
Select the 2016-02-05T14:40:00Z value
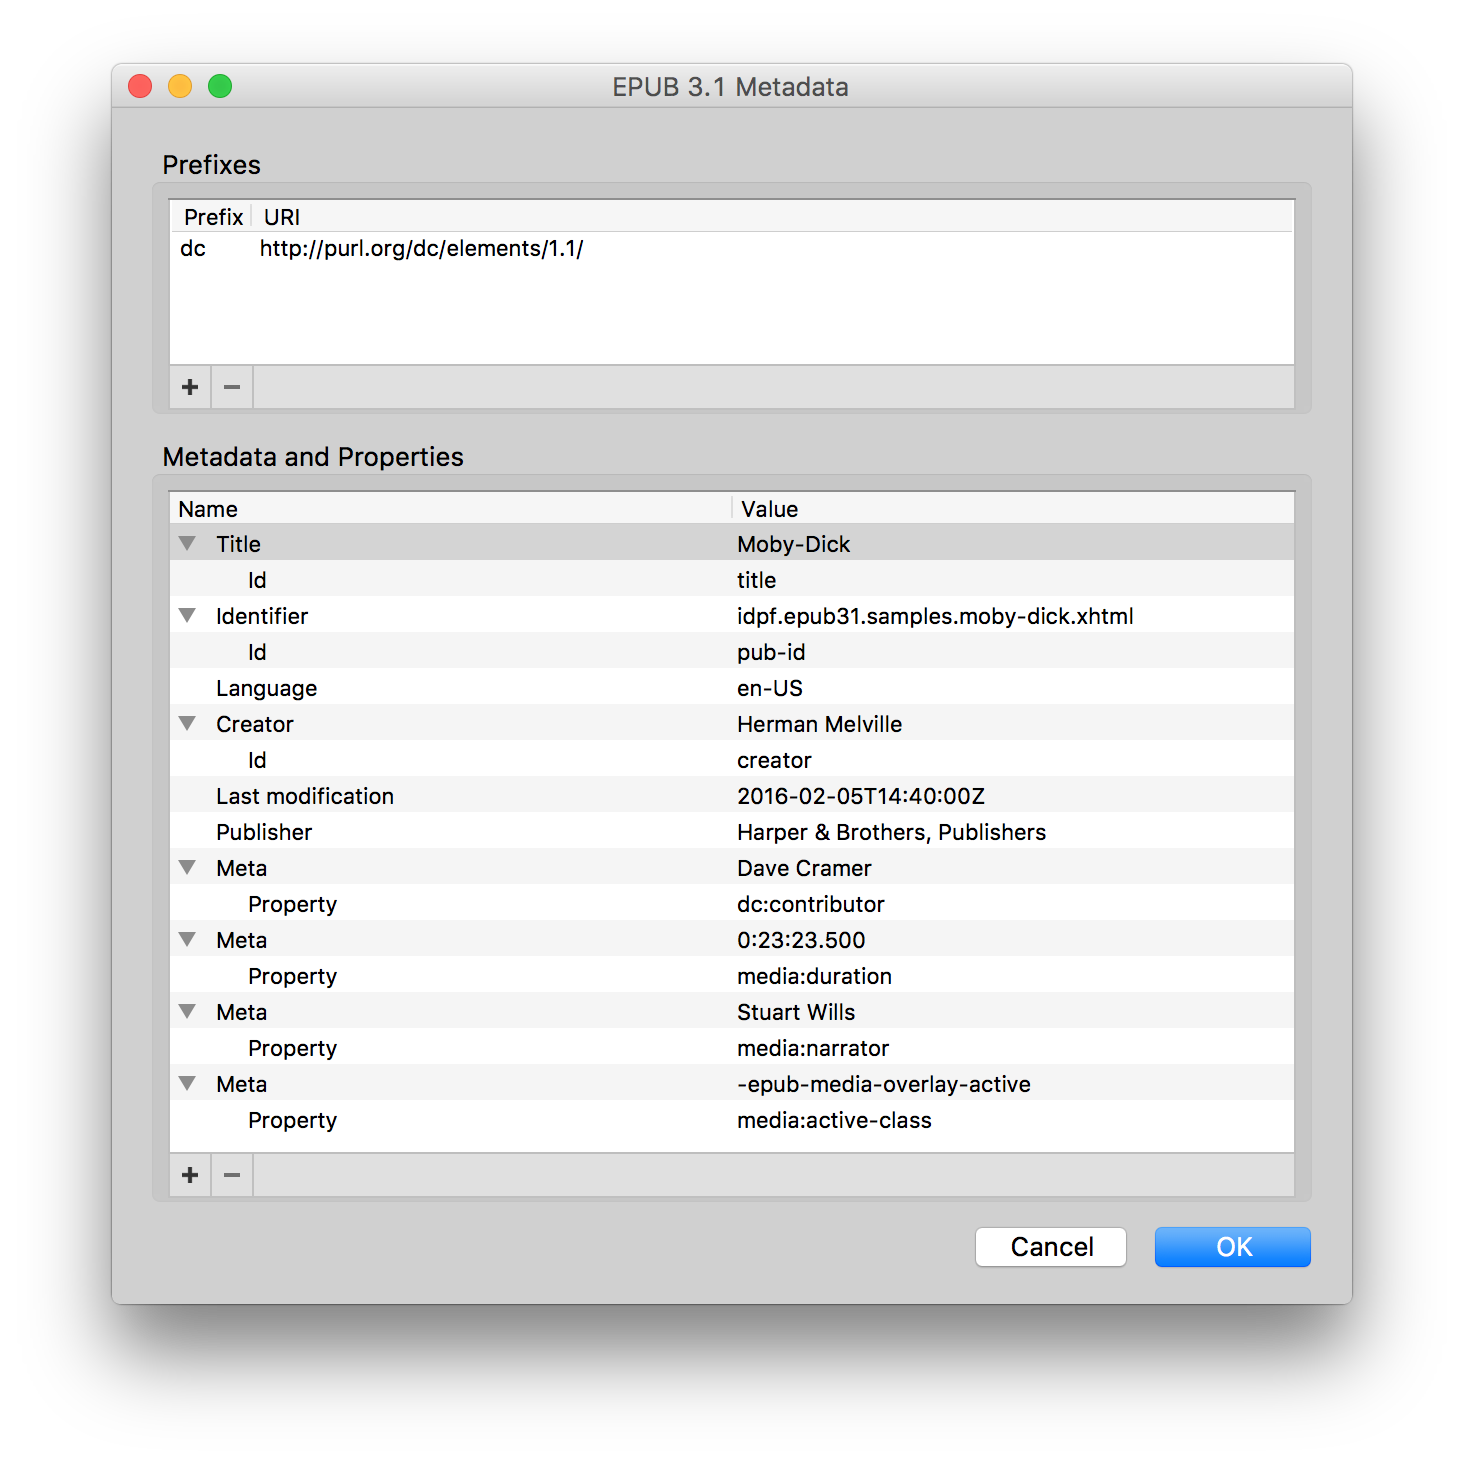(x=861, y=796)
